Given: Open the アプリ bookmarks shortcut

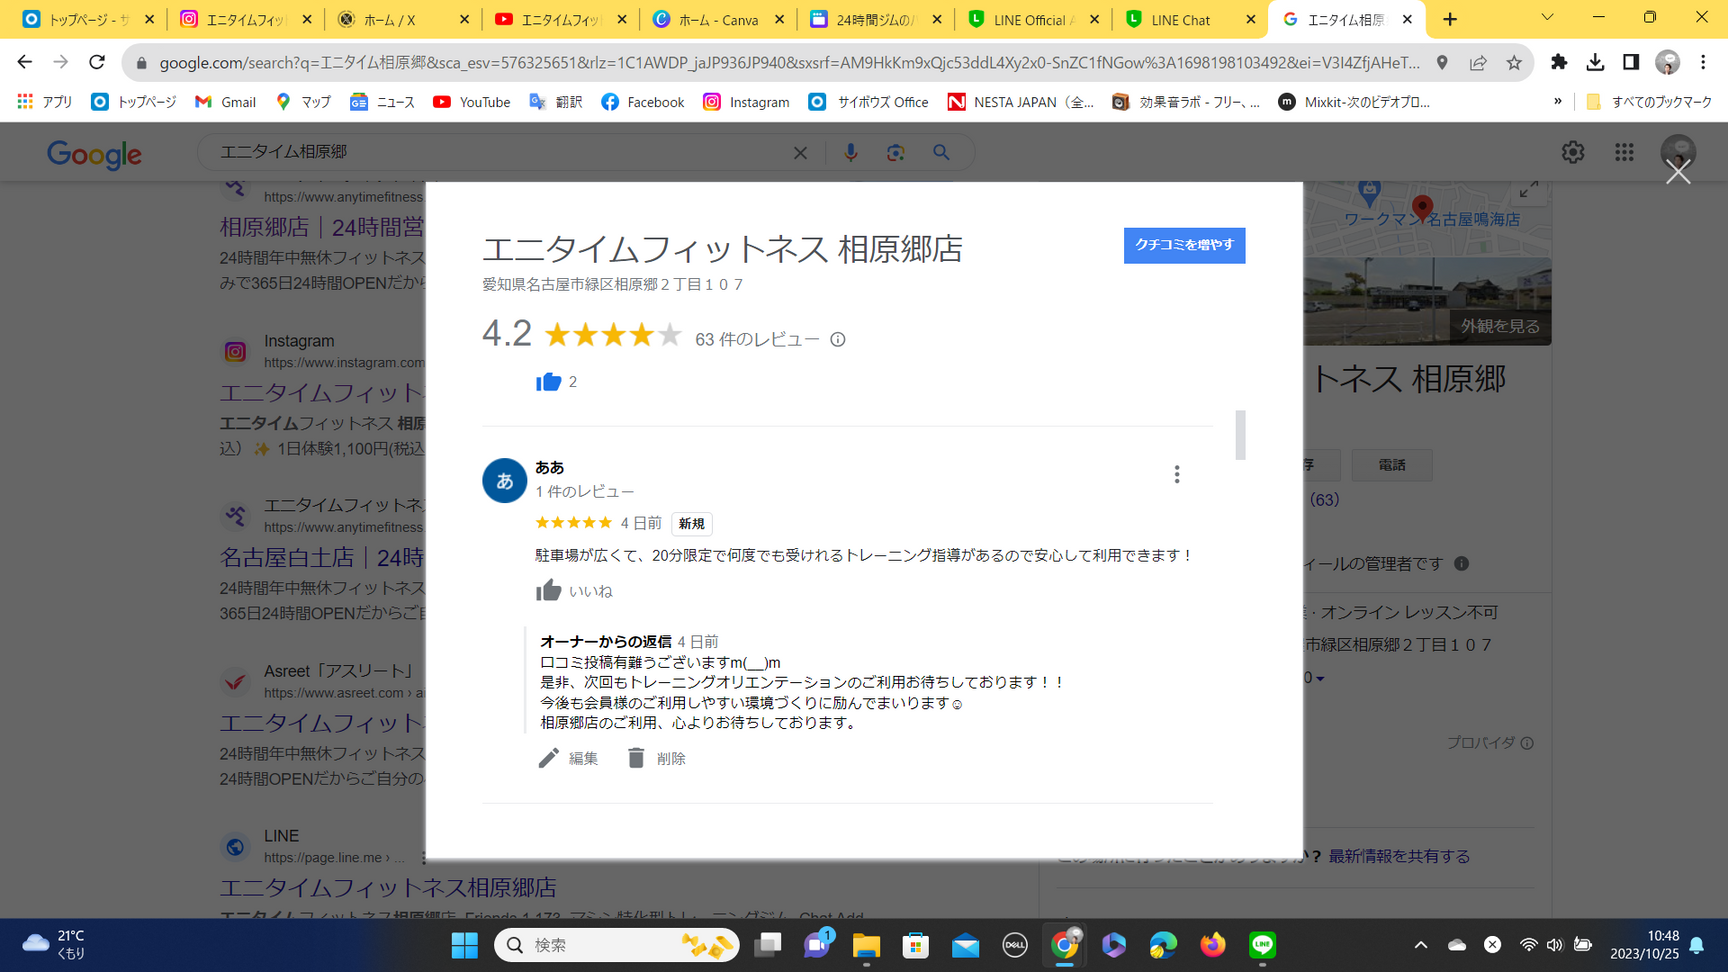Looking at the screenshot, I should 45,102.
